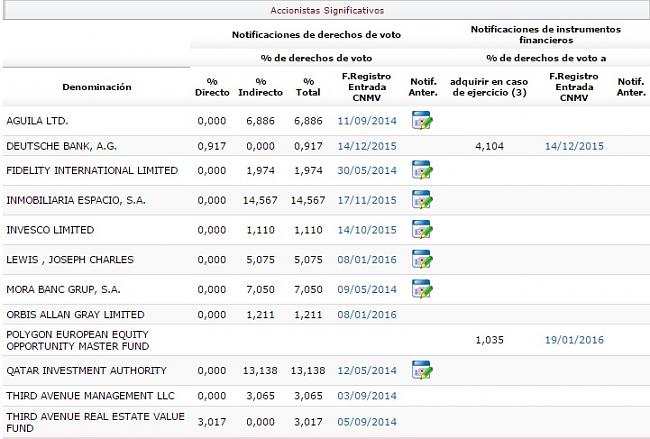Click Notificaciones de instrumentos financieros heading
The width and height of the screenshot is (650, 439).
pyautogui.click(x=546, y=35)
